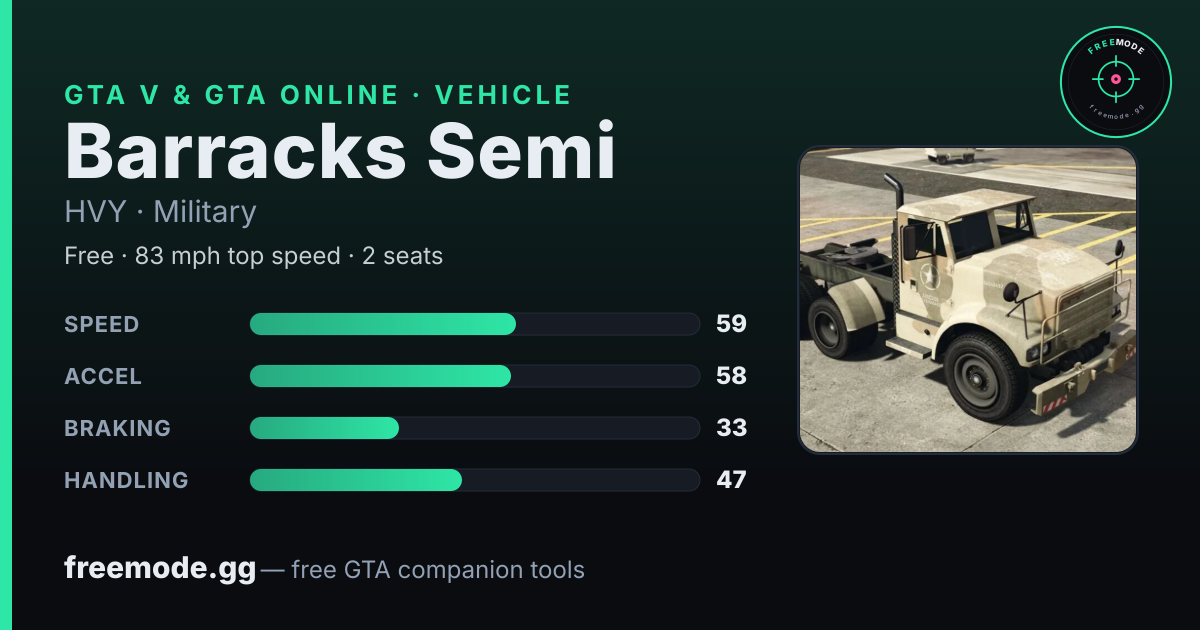The width and height of the screenshot is (1200, 630).
Task: Click the SPEED label
Action: point(102,324)
